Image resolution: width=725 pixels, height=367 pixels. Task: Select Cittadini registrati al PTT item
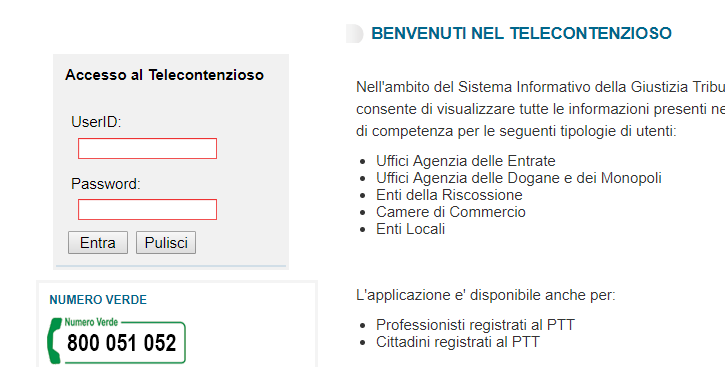[458, 342]
